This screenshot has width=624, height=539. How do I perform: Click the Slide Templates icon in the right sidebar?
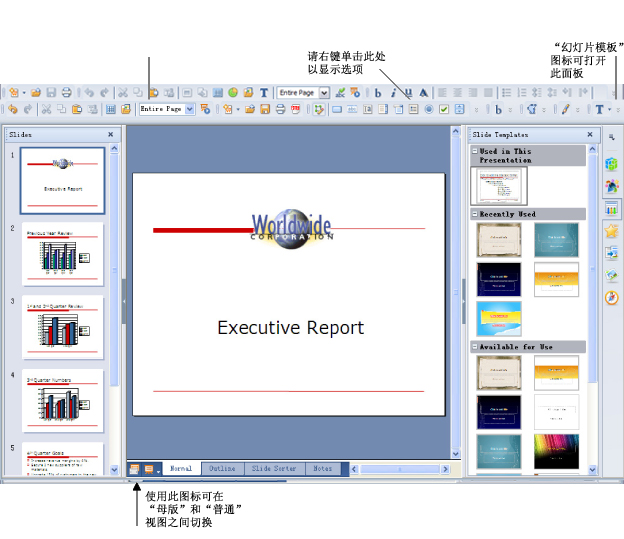click(612, 208)
